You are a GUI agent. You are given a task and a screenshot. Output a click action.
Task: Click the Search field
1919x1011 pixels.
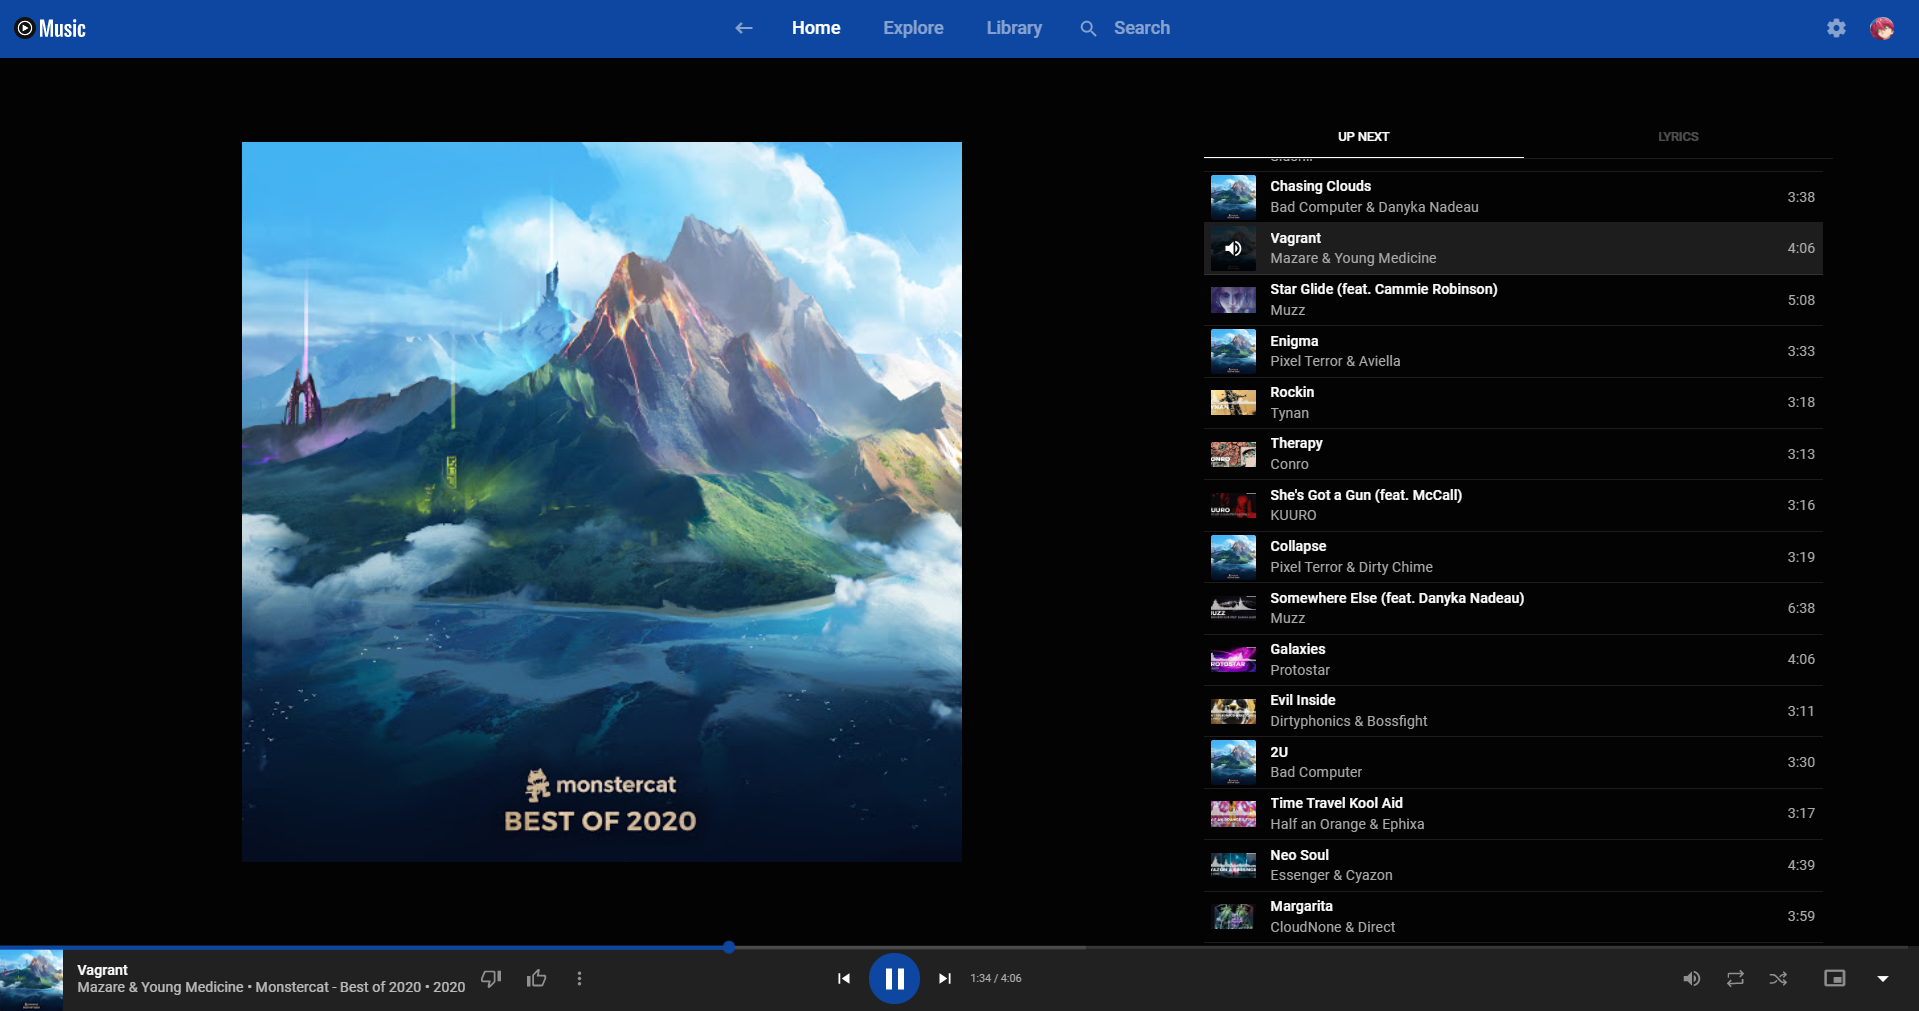tap(1142, 28)
